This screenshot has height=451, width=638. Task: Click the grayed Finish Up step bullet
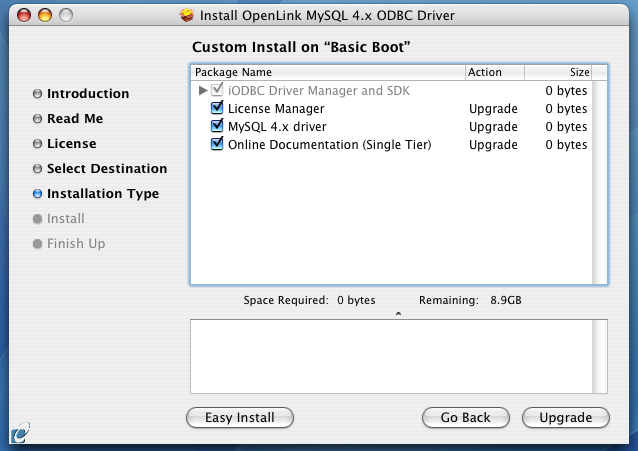(x=37, y=244)
